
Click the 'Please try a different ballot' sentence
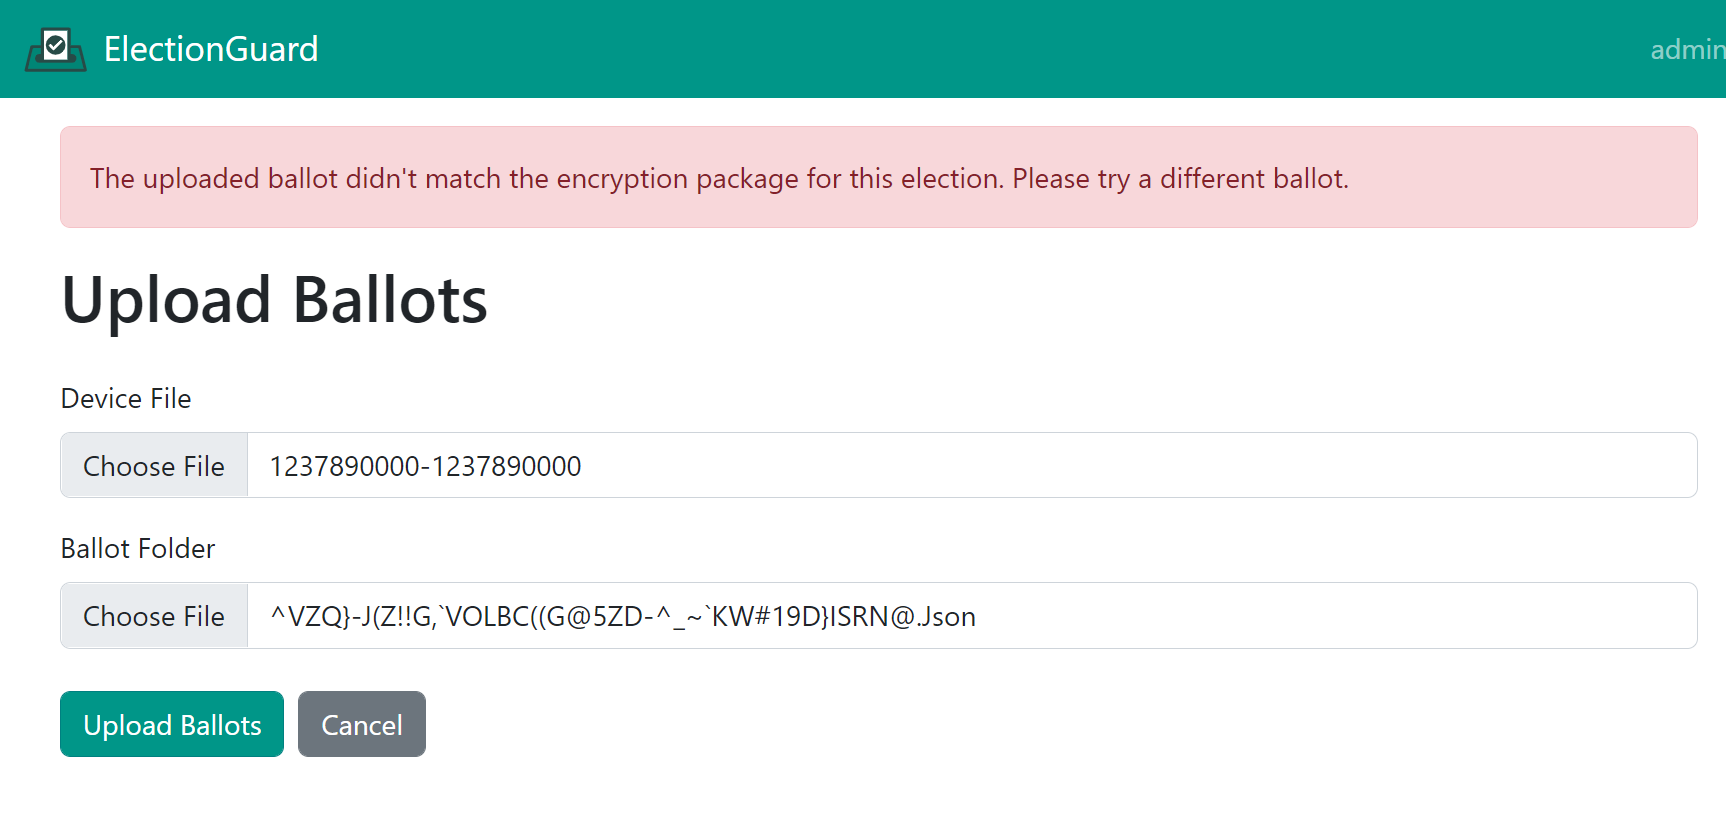(x=1180, y=178)
